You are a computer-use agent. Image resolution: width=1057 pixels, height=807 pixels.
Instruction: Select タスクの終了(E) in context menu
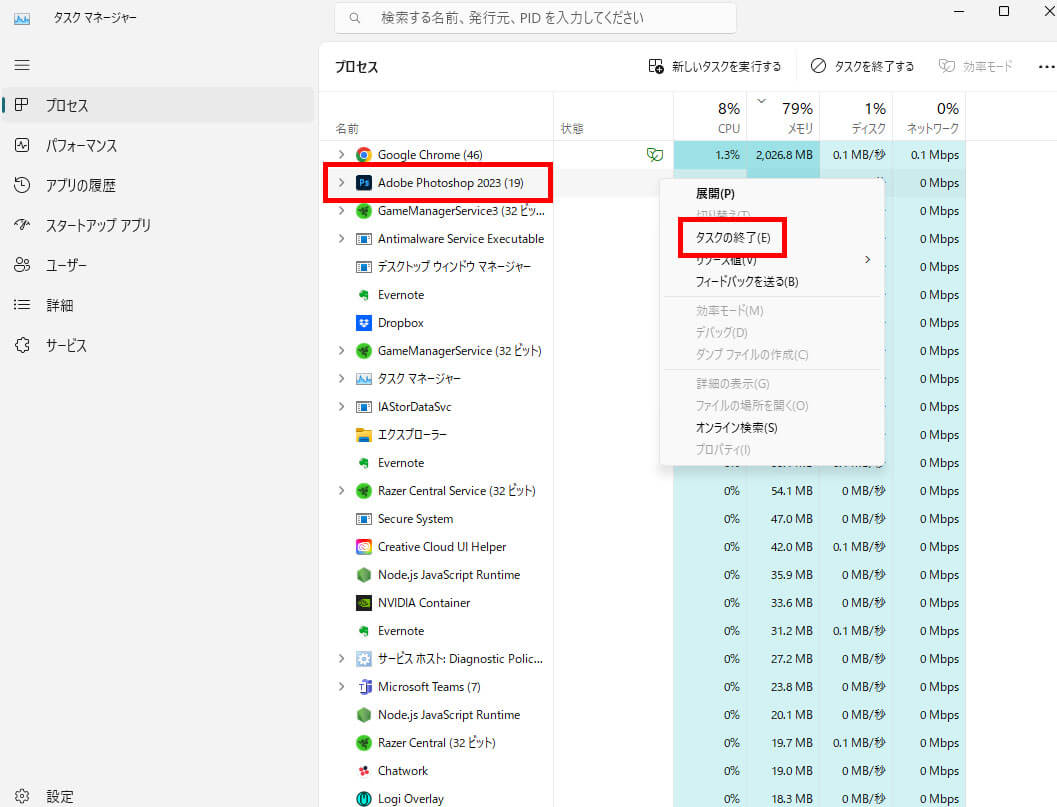coord(733,238)
